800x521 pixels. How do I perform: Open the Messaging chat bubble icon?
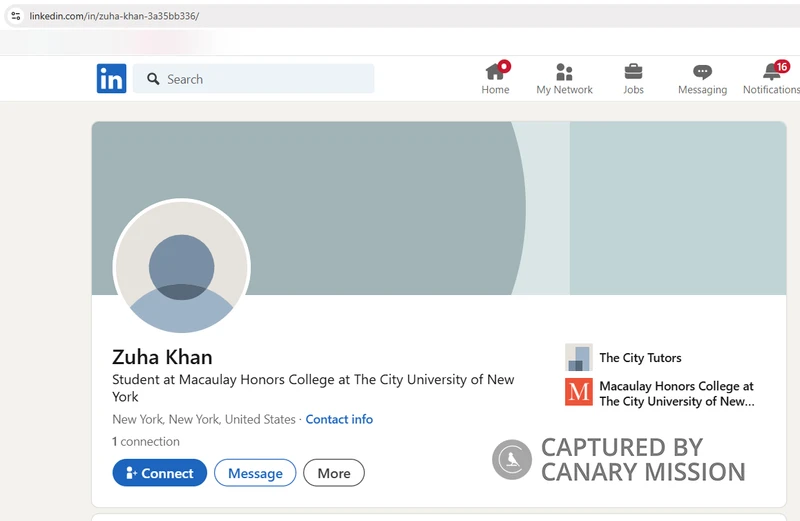coord(702,72)
